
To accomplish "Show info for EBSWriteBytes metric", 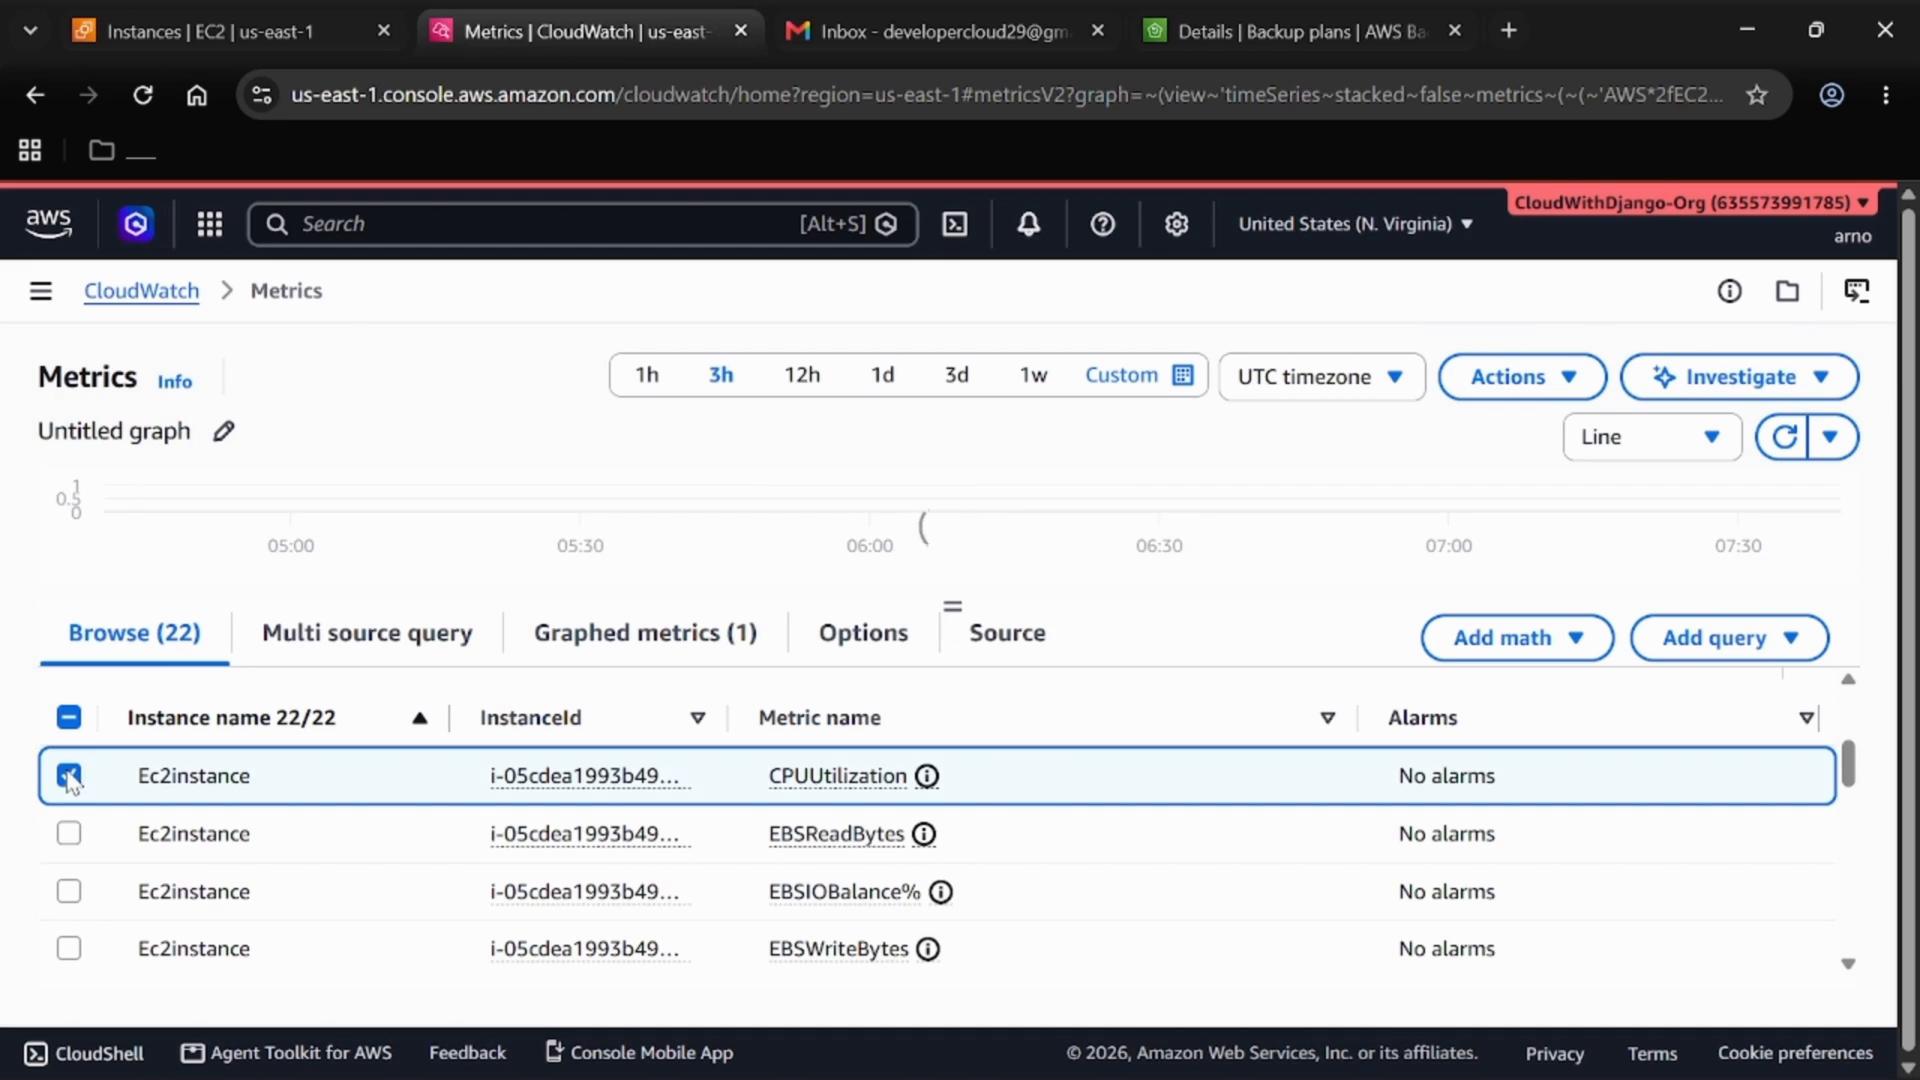I will click(928, 949).
